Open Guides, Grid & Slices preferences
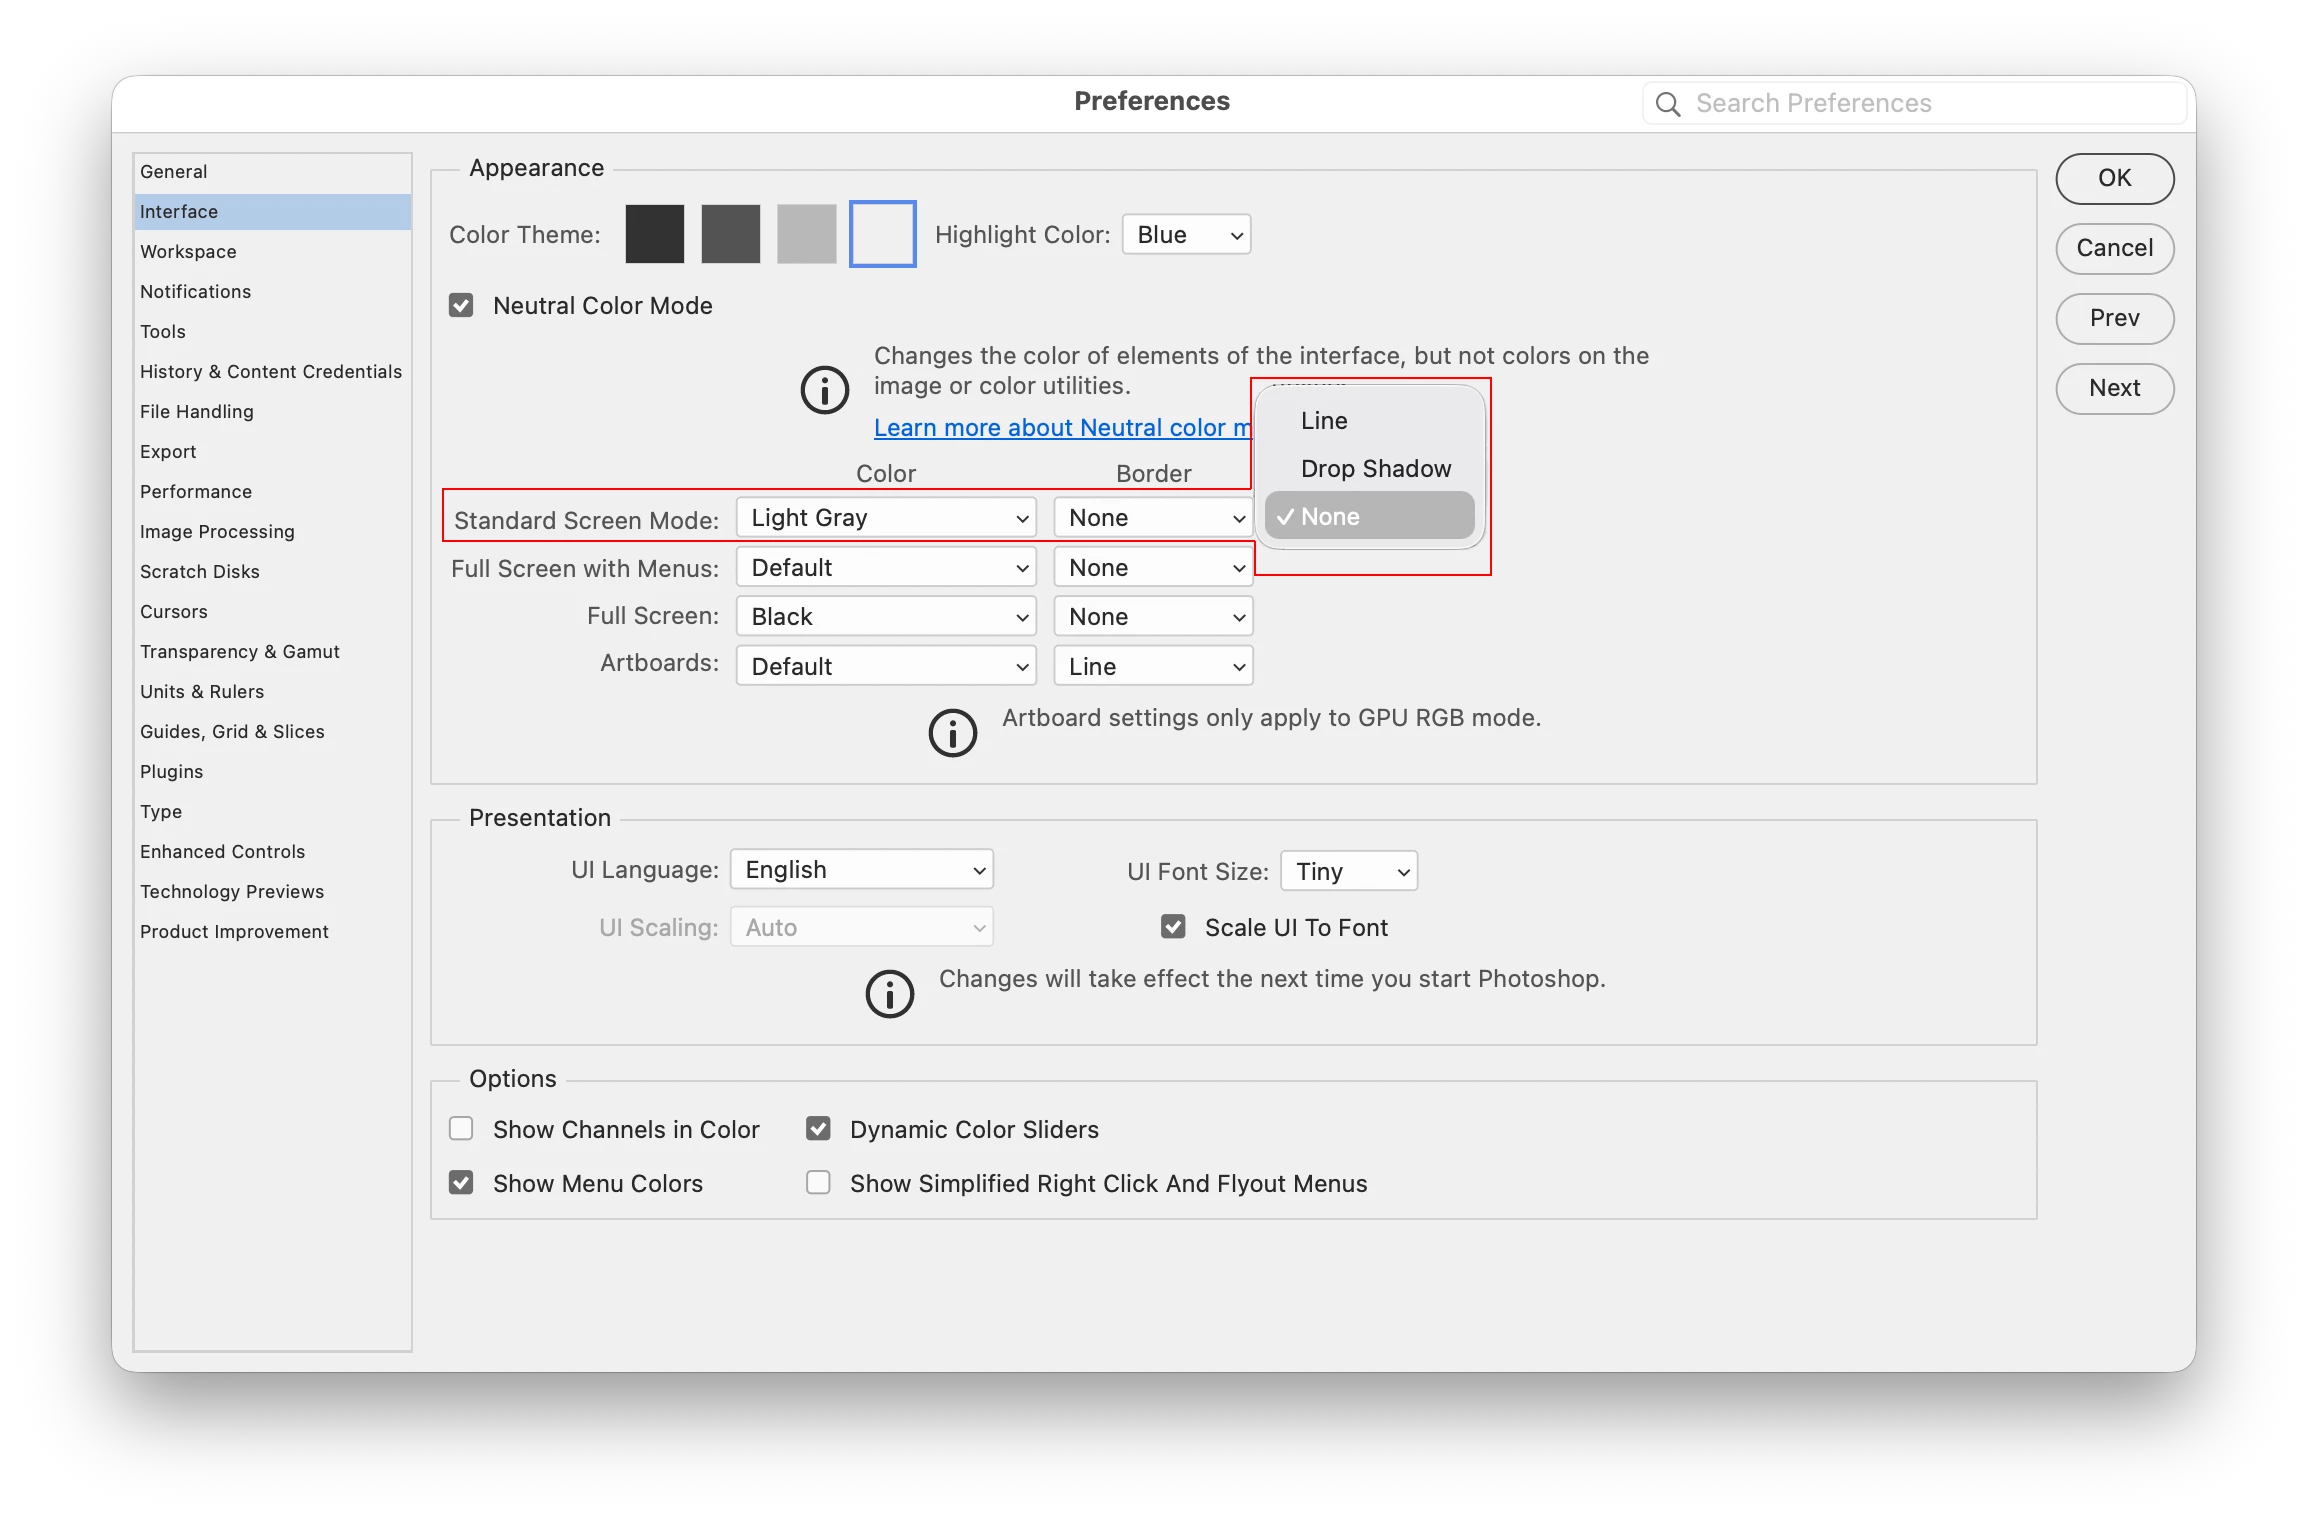 point(272,731)
